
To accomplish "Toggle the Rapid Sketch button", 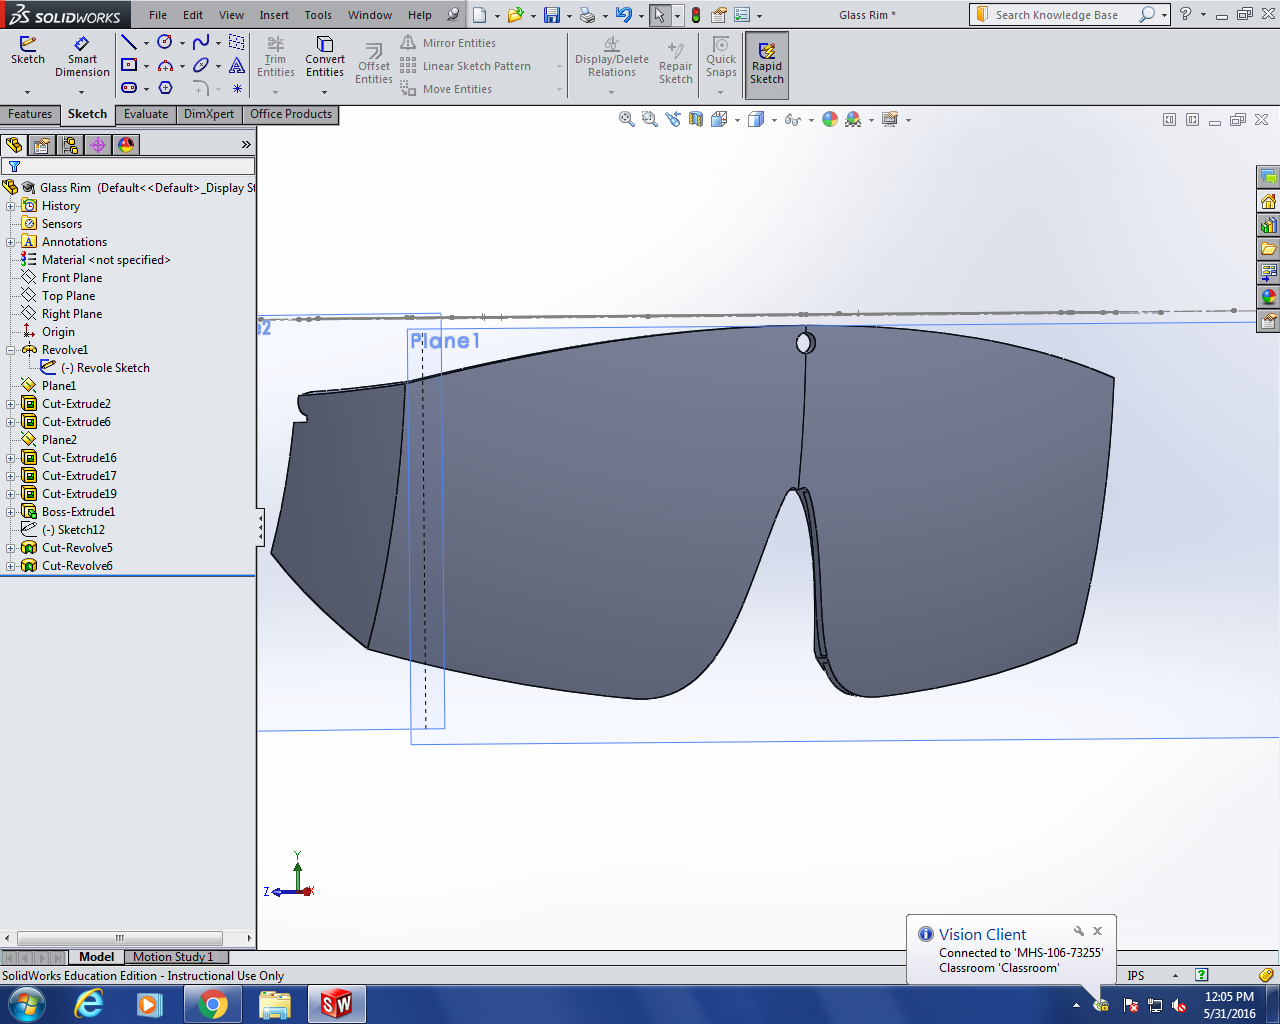I will 767,65.
